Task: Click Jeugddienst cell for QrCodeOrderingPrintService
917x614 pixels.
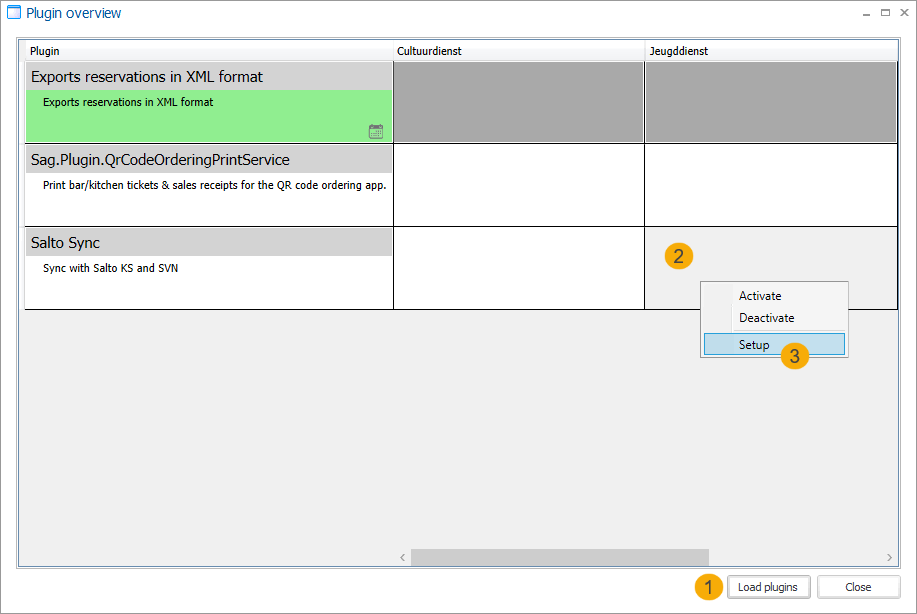Action: point(770,185)
